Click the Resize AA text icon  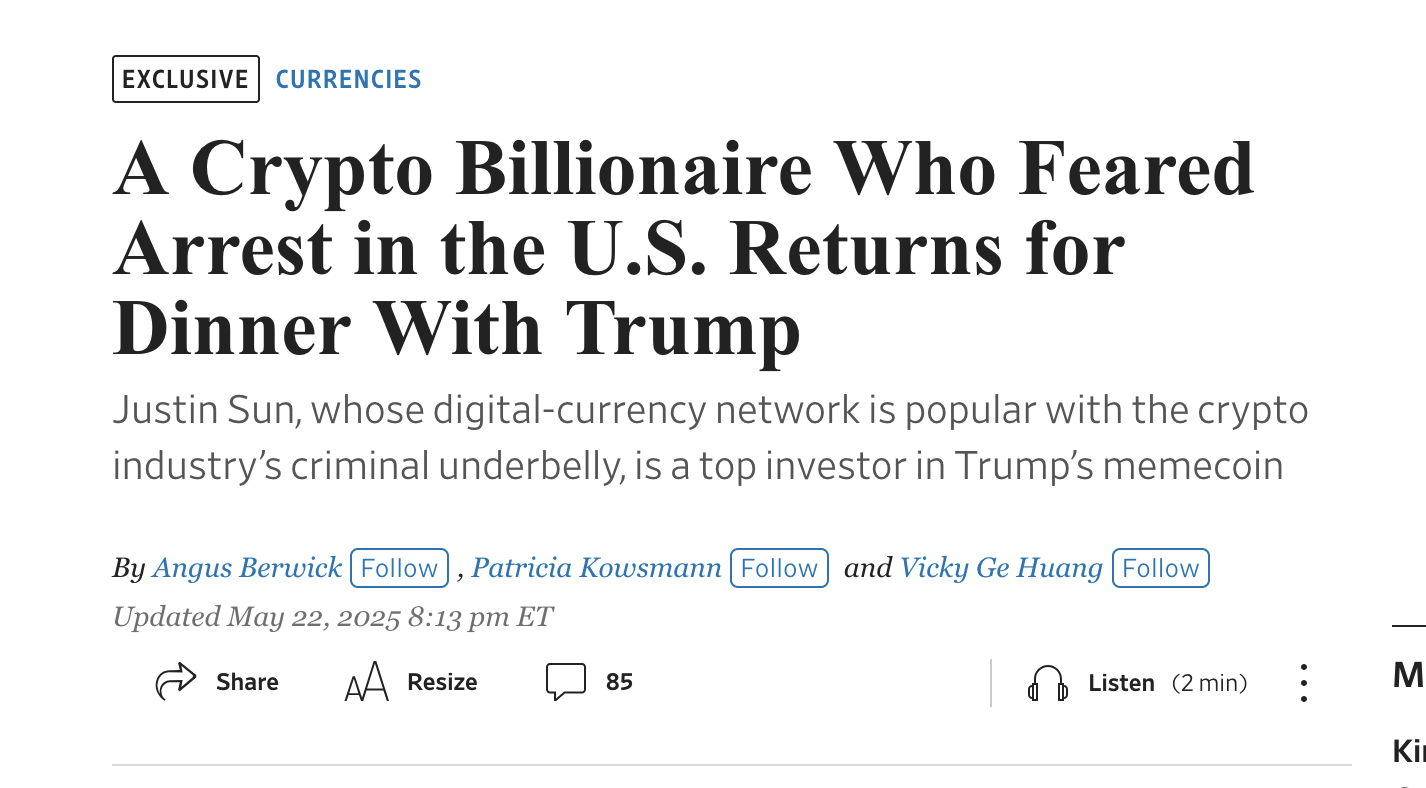point(366,682)
